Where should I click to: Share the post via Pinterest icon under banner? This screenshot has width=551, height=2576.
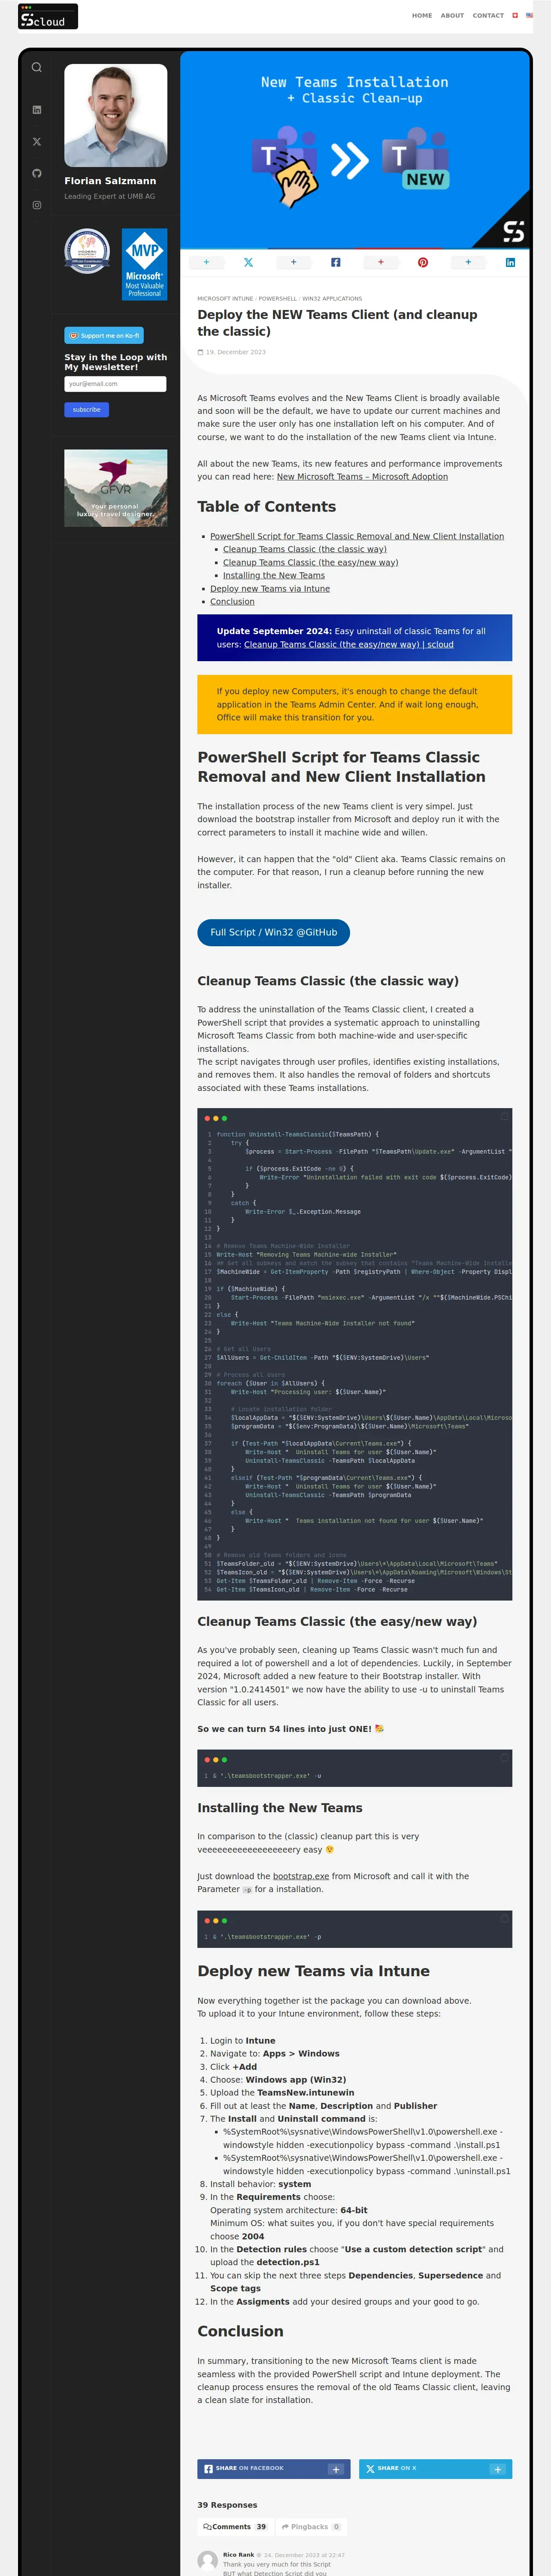pyautogui.click(x=423, y=262)
